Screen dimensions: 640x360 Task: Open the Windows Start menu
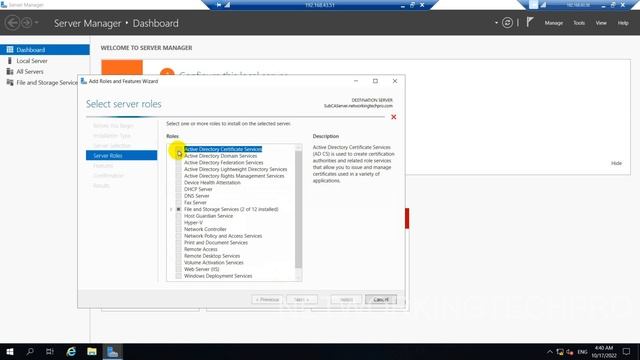(10, 351)
